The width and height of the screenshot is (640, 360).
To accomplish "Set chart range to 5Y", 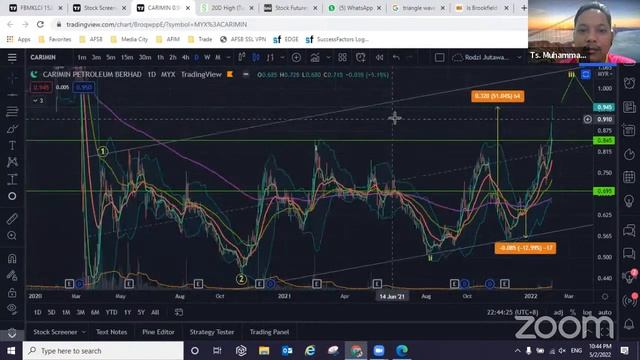I will click(141, 312).
